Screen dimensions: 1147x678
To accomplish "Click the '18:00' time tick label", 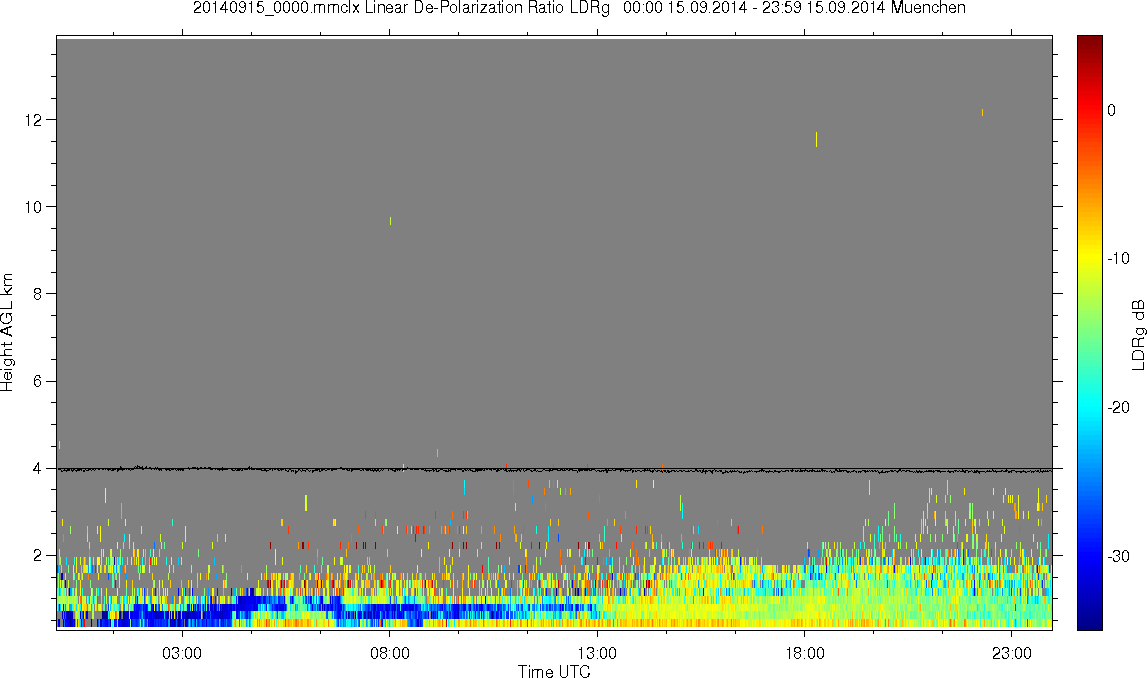I will click(805, 653).
